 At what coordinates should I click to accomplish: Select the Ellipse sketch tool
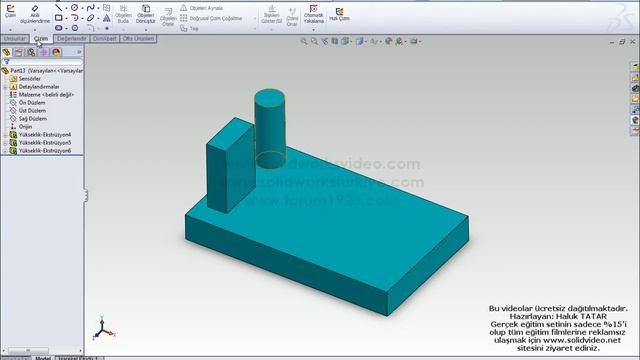click(x=91, y=18)
